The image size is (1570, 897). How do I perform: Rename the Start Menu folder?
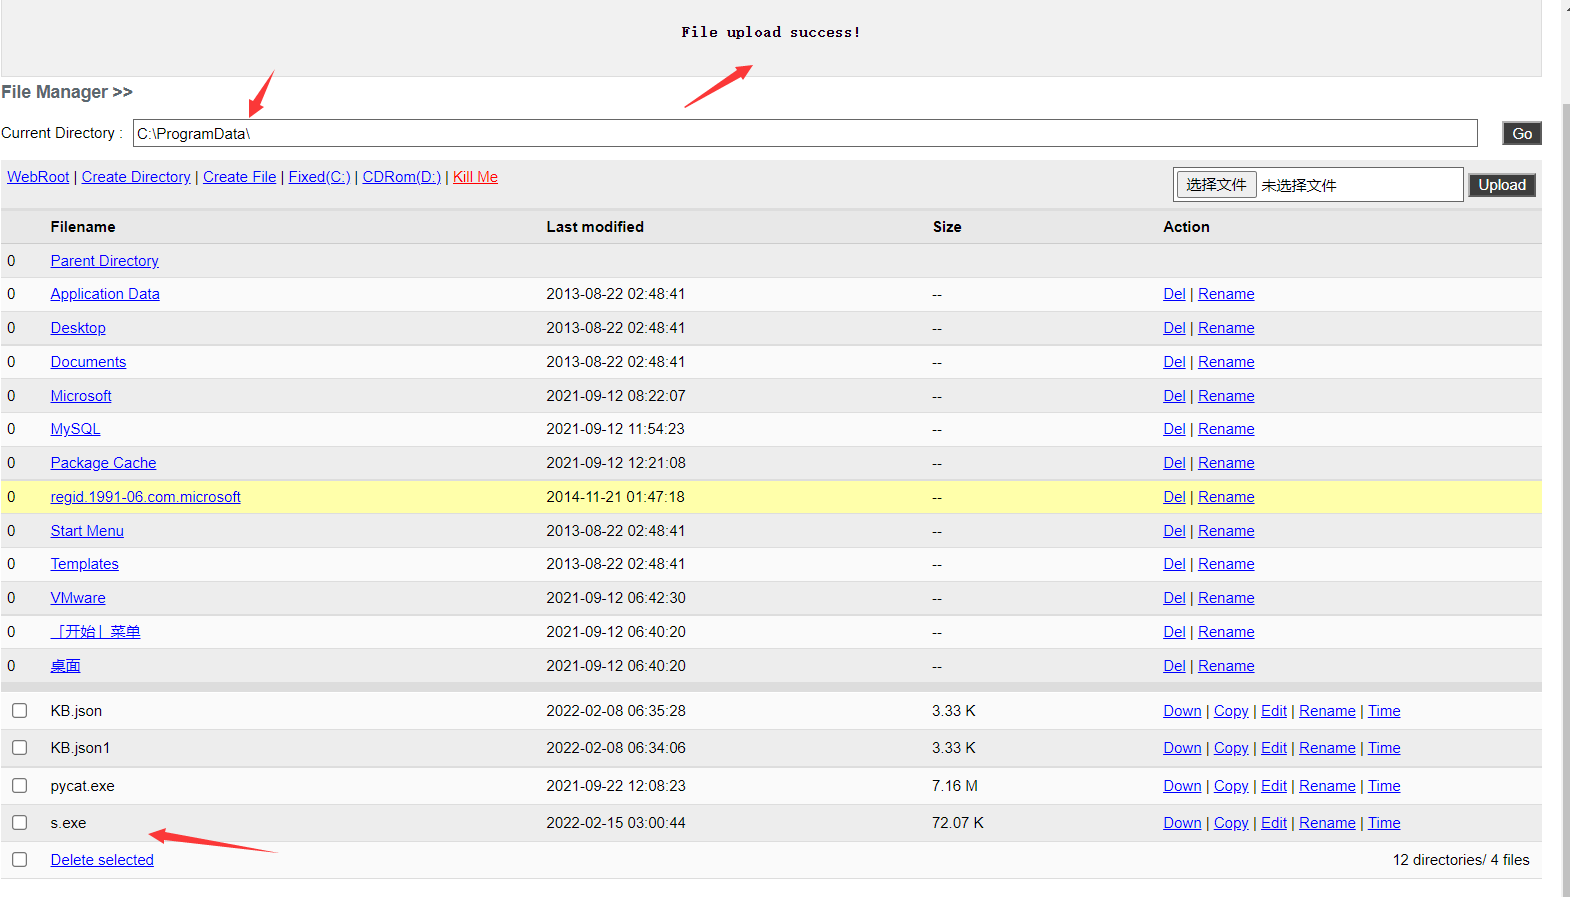click(1226, 531)
